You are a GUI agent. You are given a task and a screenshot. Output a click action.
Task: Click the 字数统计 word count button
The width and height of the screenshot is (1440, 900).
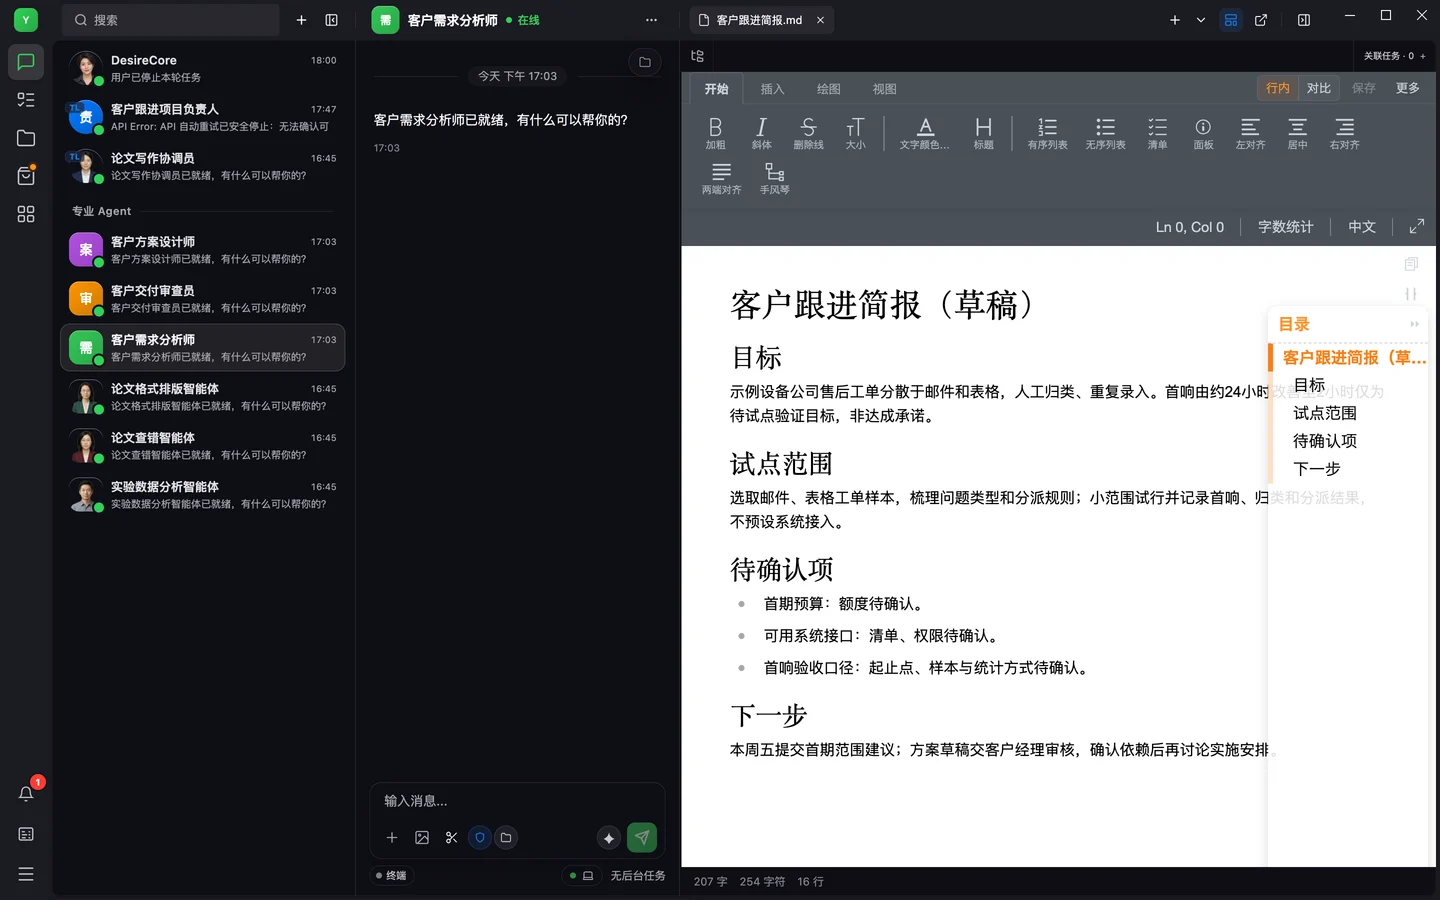[1285, 227]
